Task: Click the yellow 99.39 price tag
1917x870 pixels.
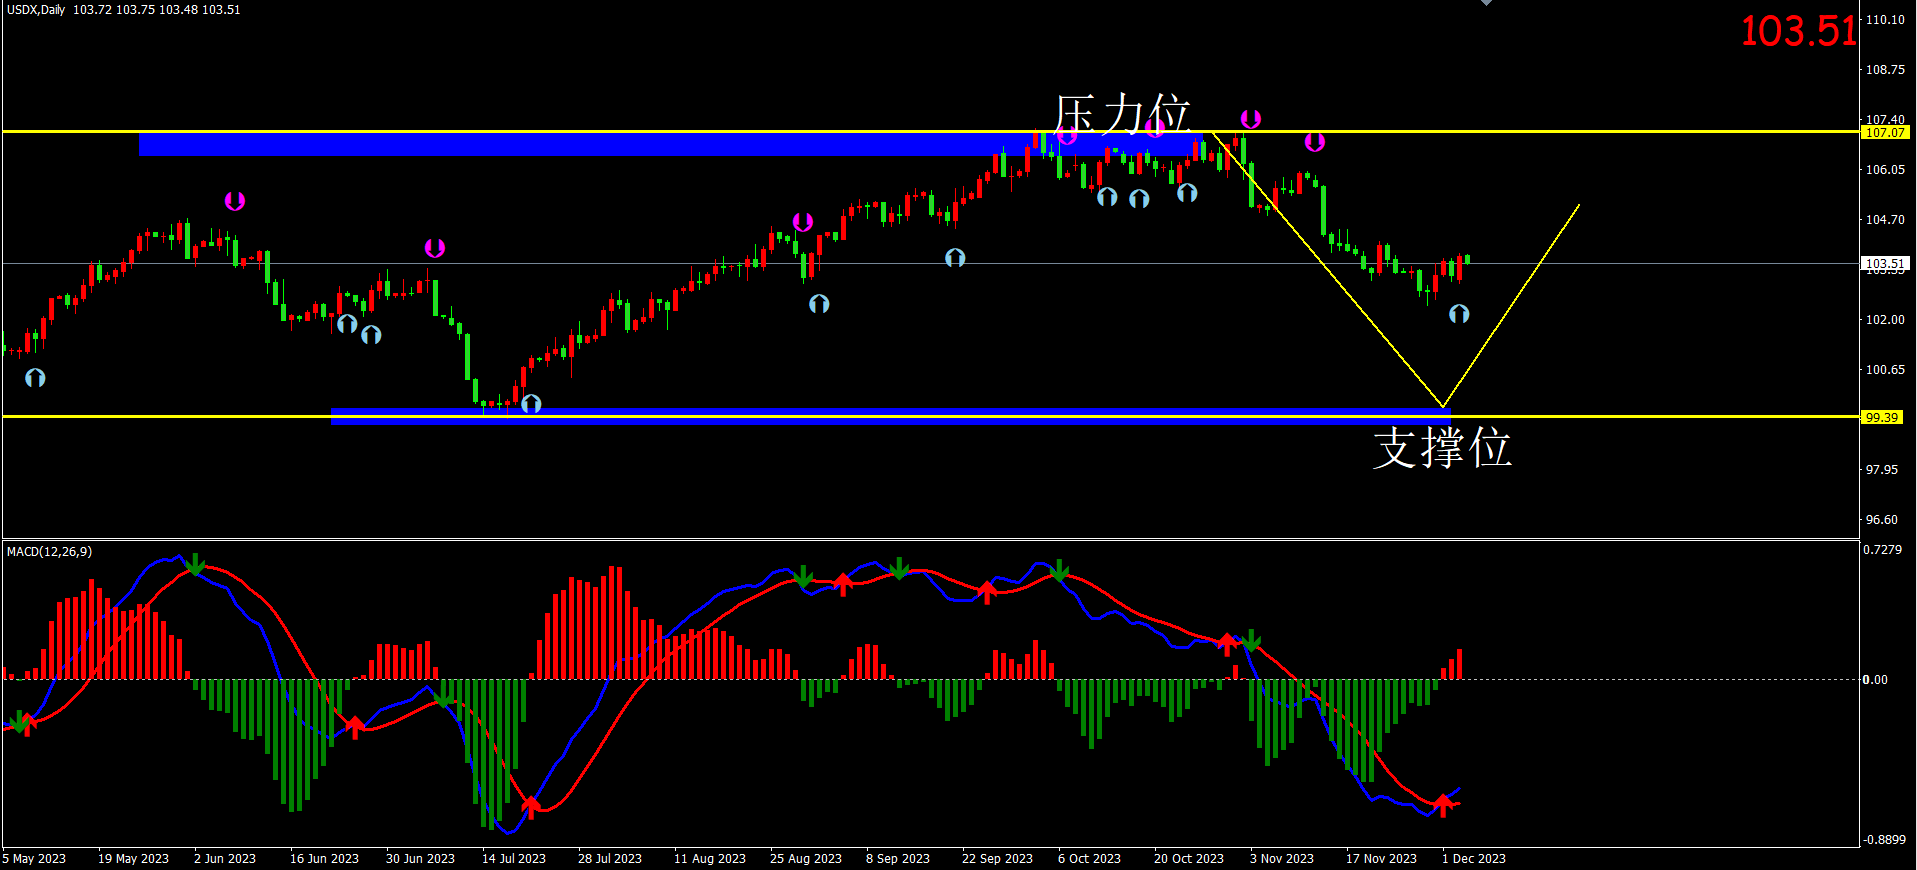Action: pyautogui.click(x=1881, y=417)
